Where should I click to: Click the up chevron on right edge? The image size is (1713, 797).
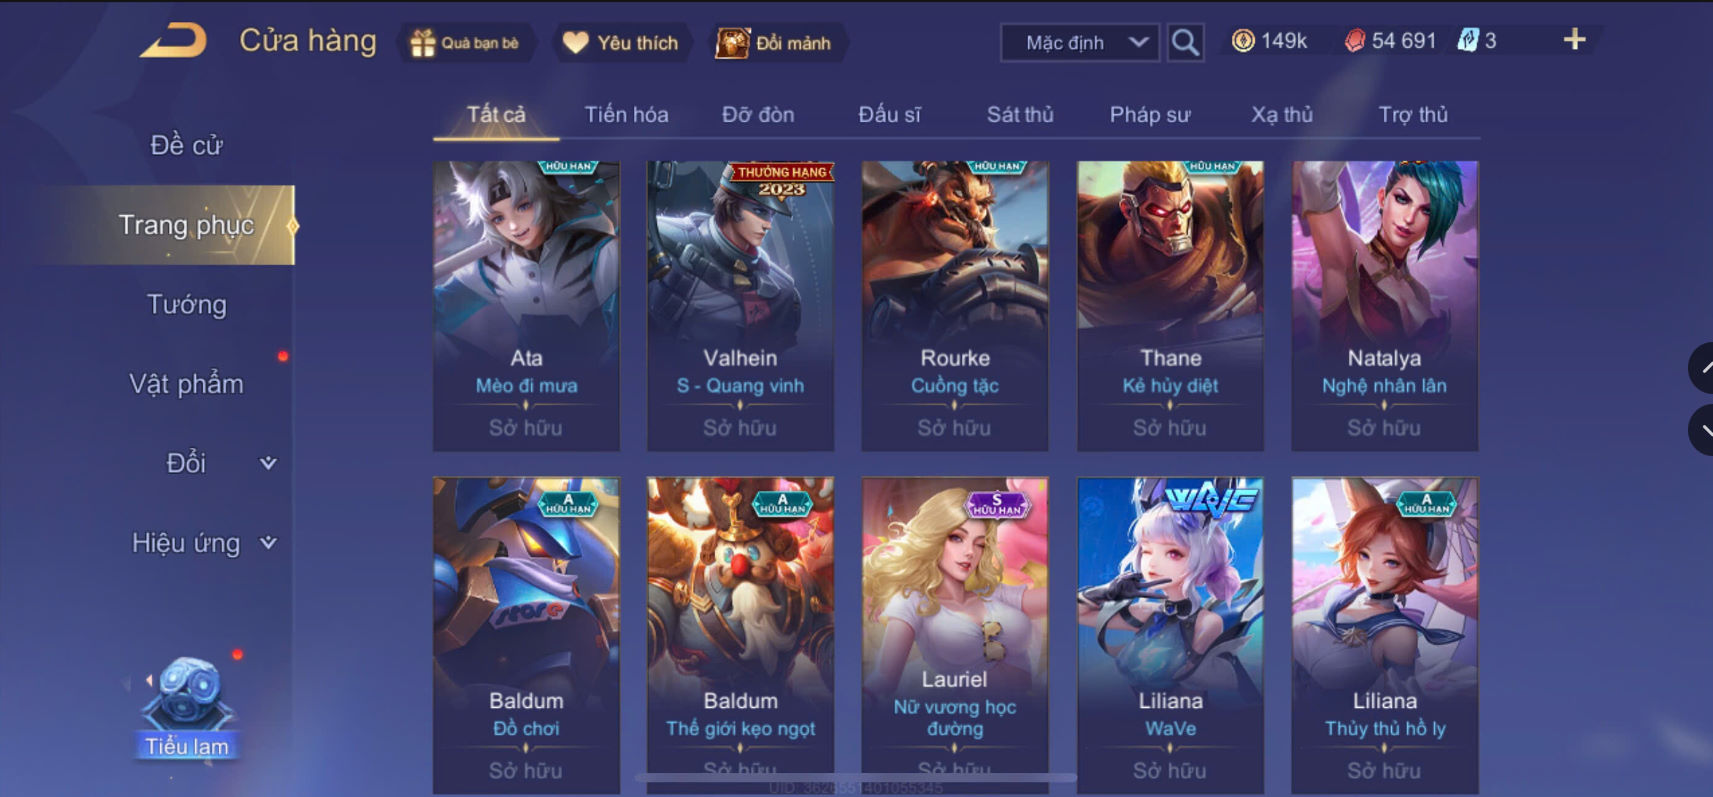coord(1704,368)
